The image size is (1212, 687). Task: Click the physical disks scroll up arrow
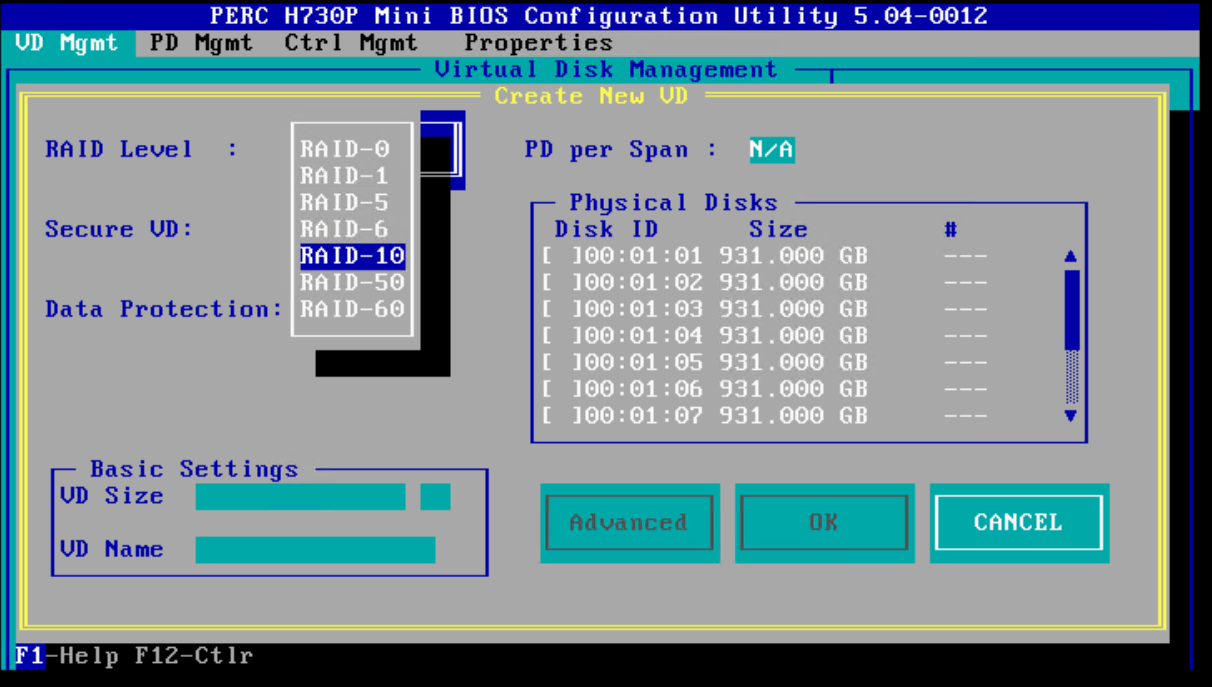pyautogui.click(x=1071, y=256)
